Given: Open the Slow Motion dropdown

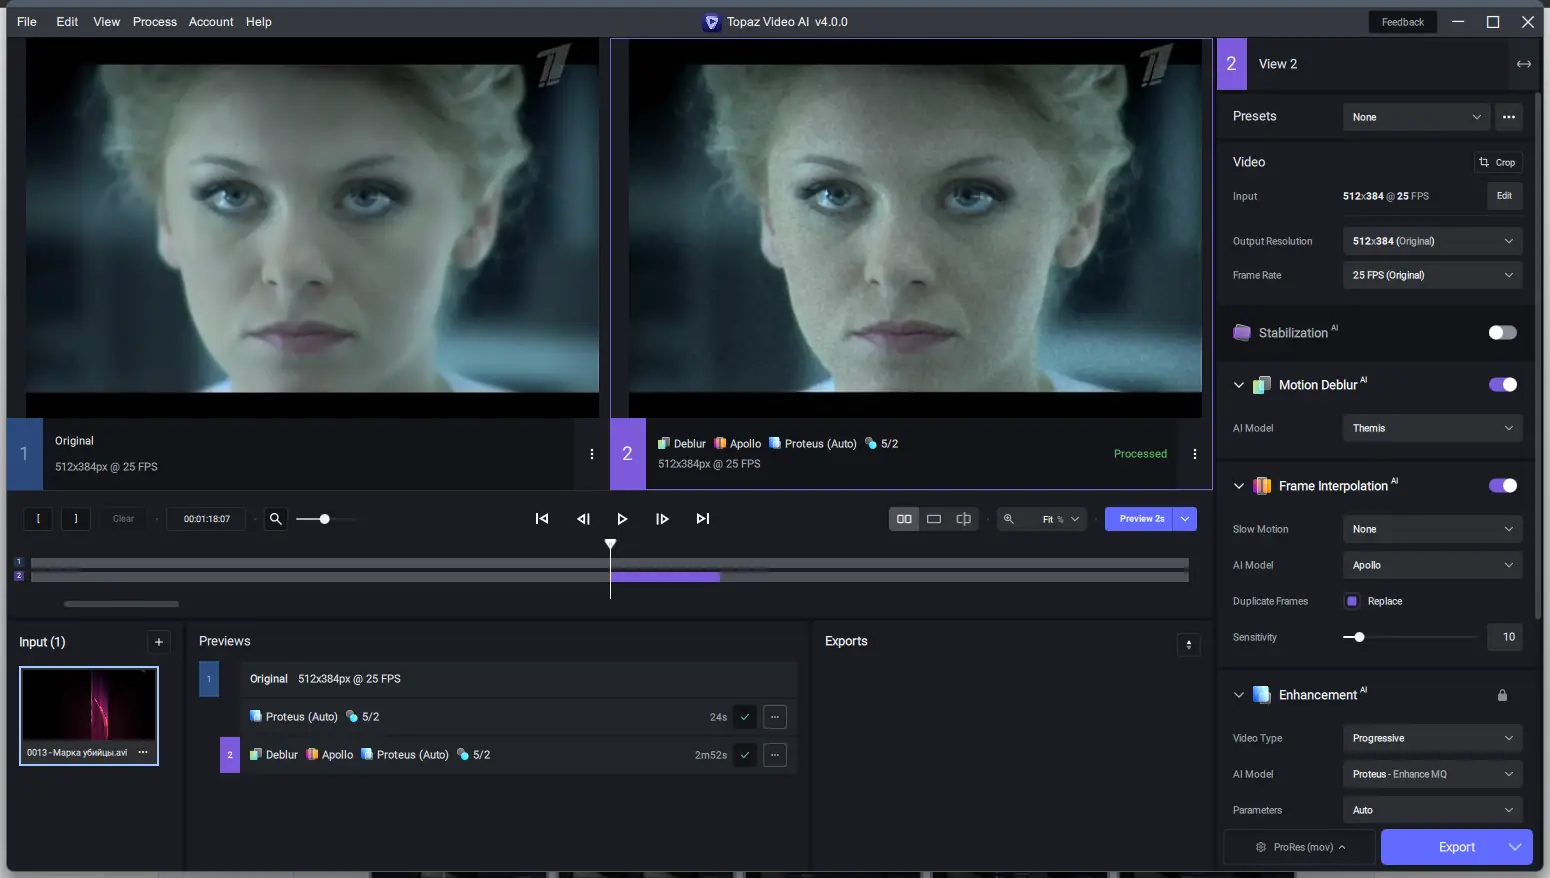Looking at the screenshot, I should tap(1432, 529).
